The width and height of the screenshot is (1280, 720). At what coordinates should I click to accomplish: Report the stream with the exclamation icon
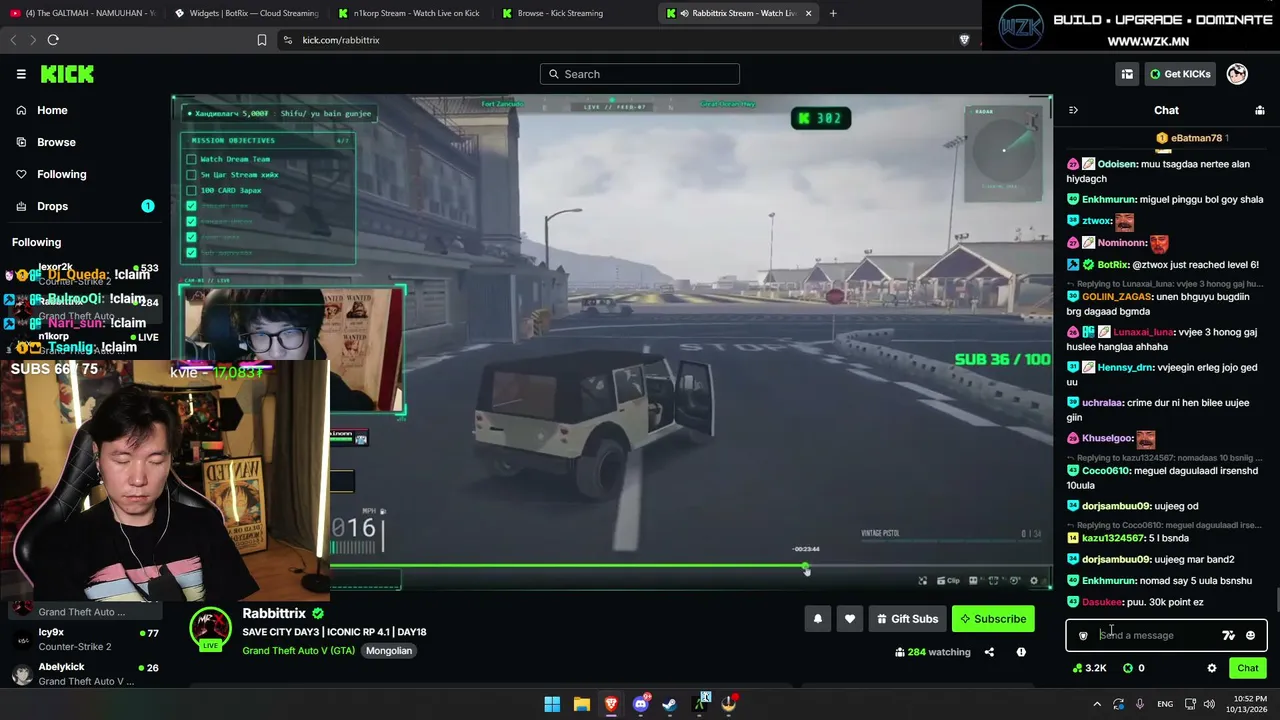pos(1021,652)
